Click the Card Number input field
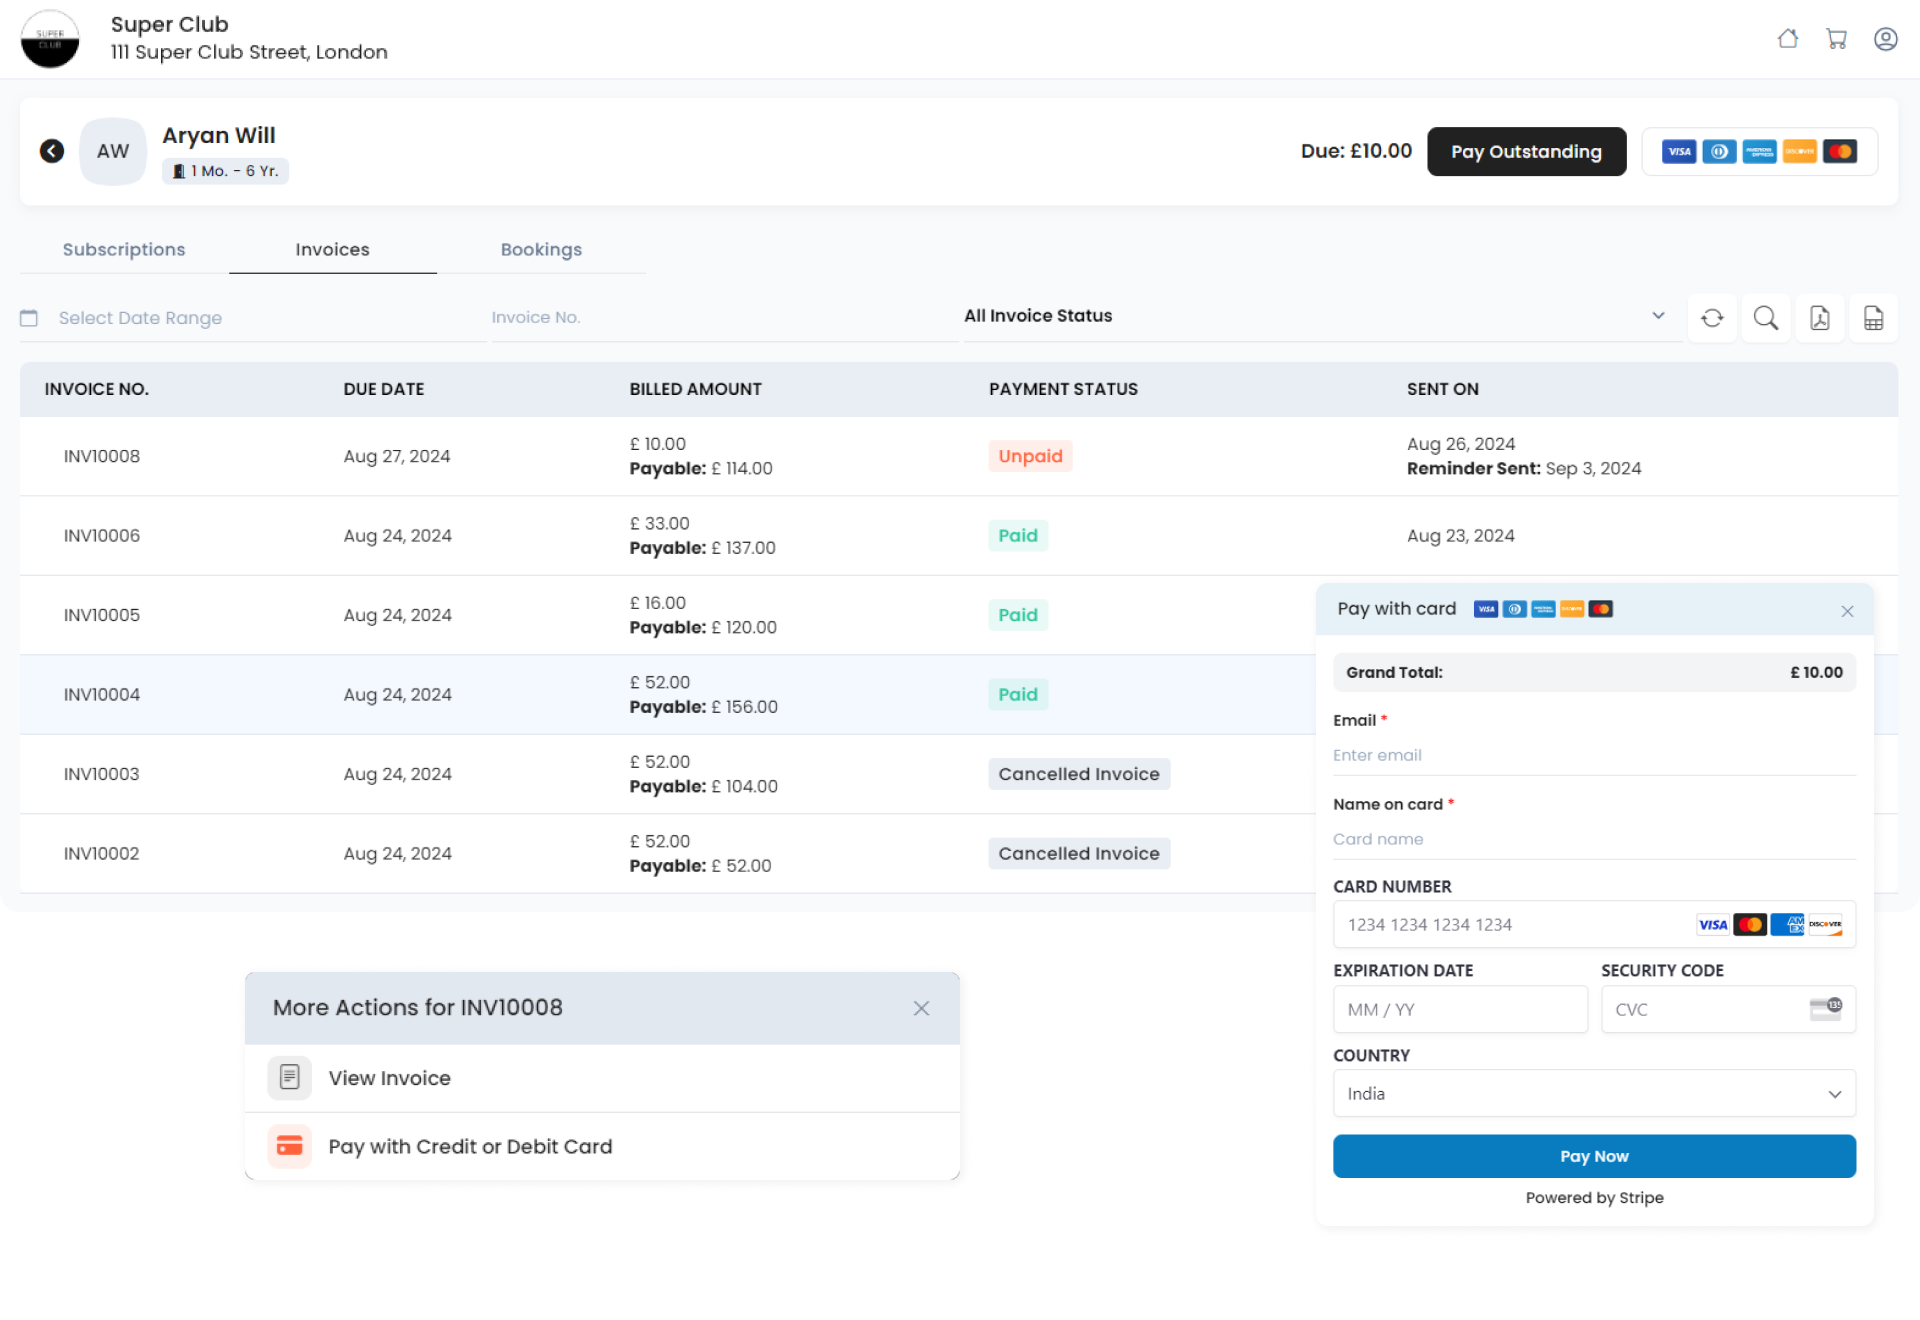Screen dimensions: 1920x1320 (x=1593, y=923)
